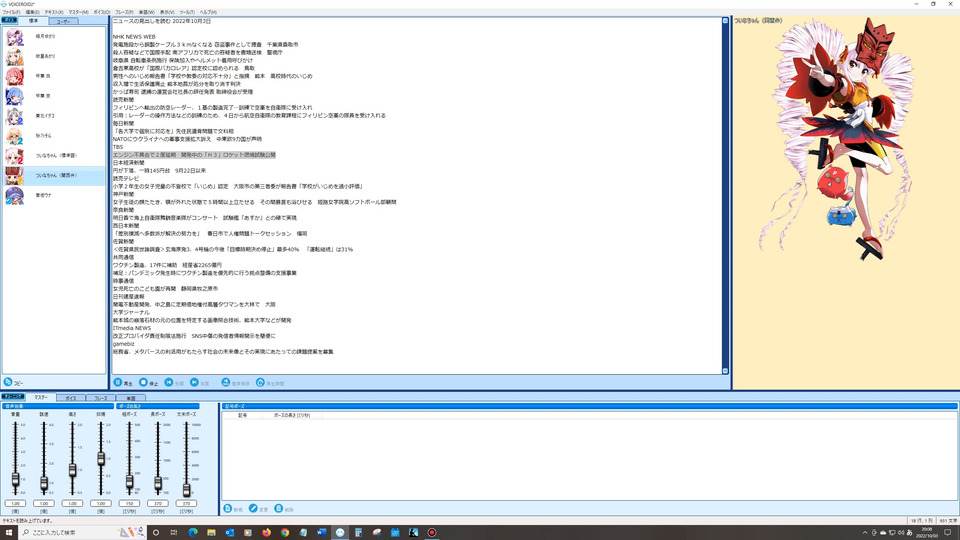The width and height of the screenshot is (960, 540).
Task: Adjust the 文末ポーズ slider handle
Action: [x=187, y=489]
